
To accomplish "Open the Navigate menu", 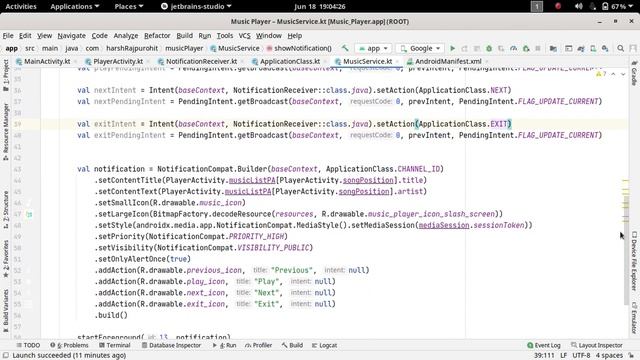I will click(x=71, y=36).
